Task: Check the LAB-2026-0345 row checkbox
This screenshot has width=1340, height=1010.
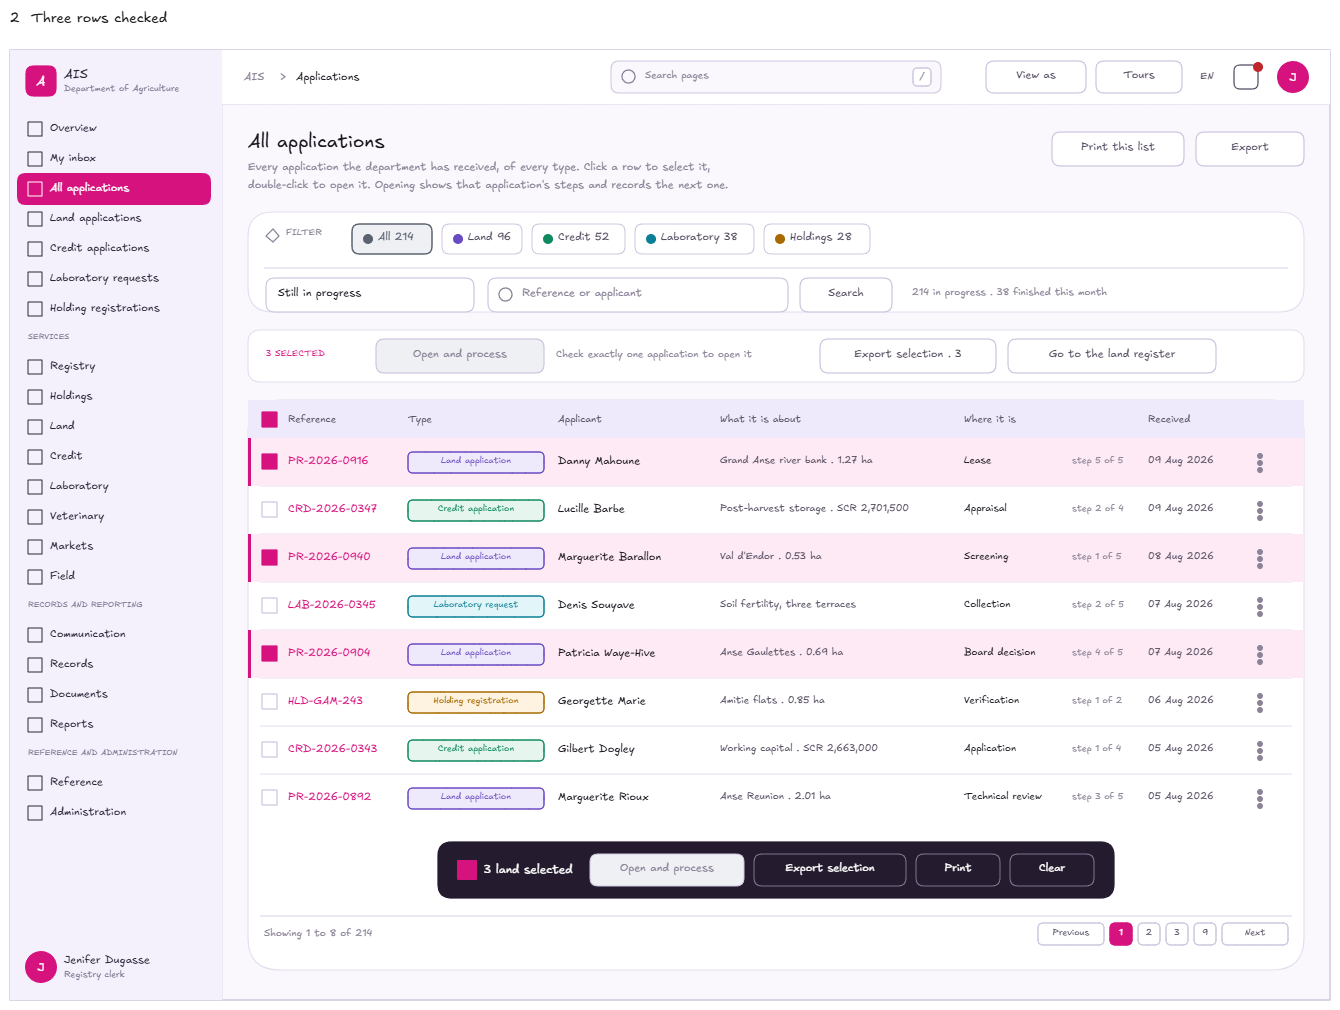Action: (269, 605)
